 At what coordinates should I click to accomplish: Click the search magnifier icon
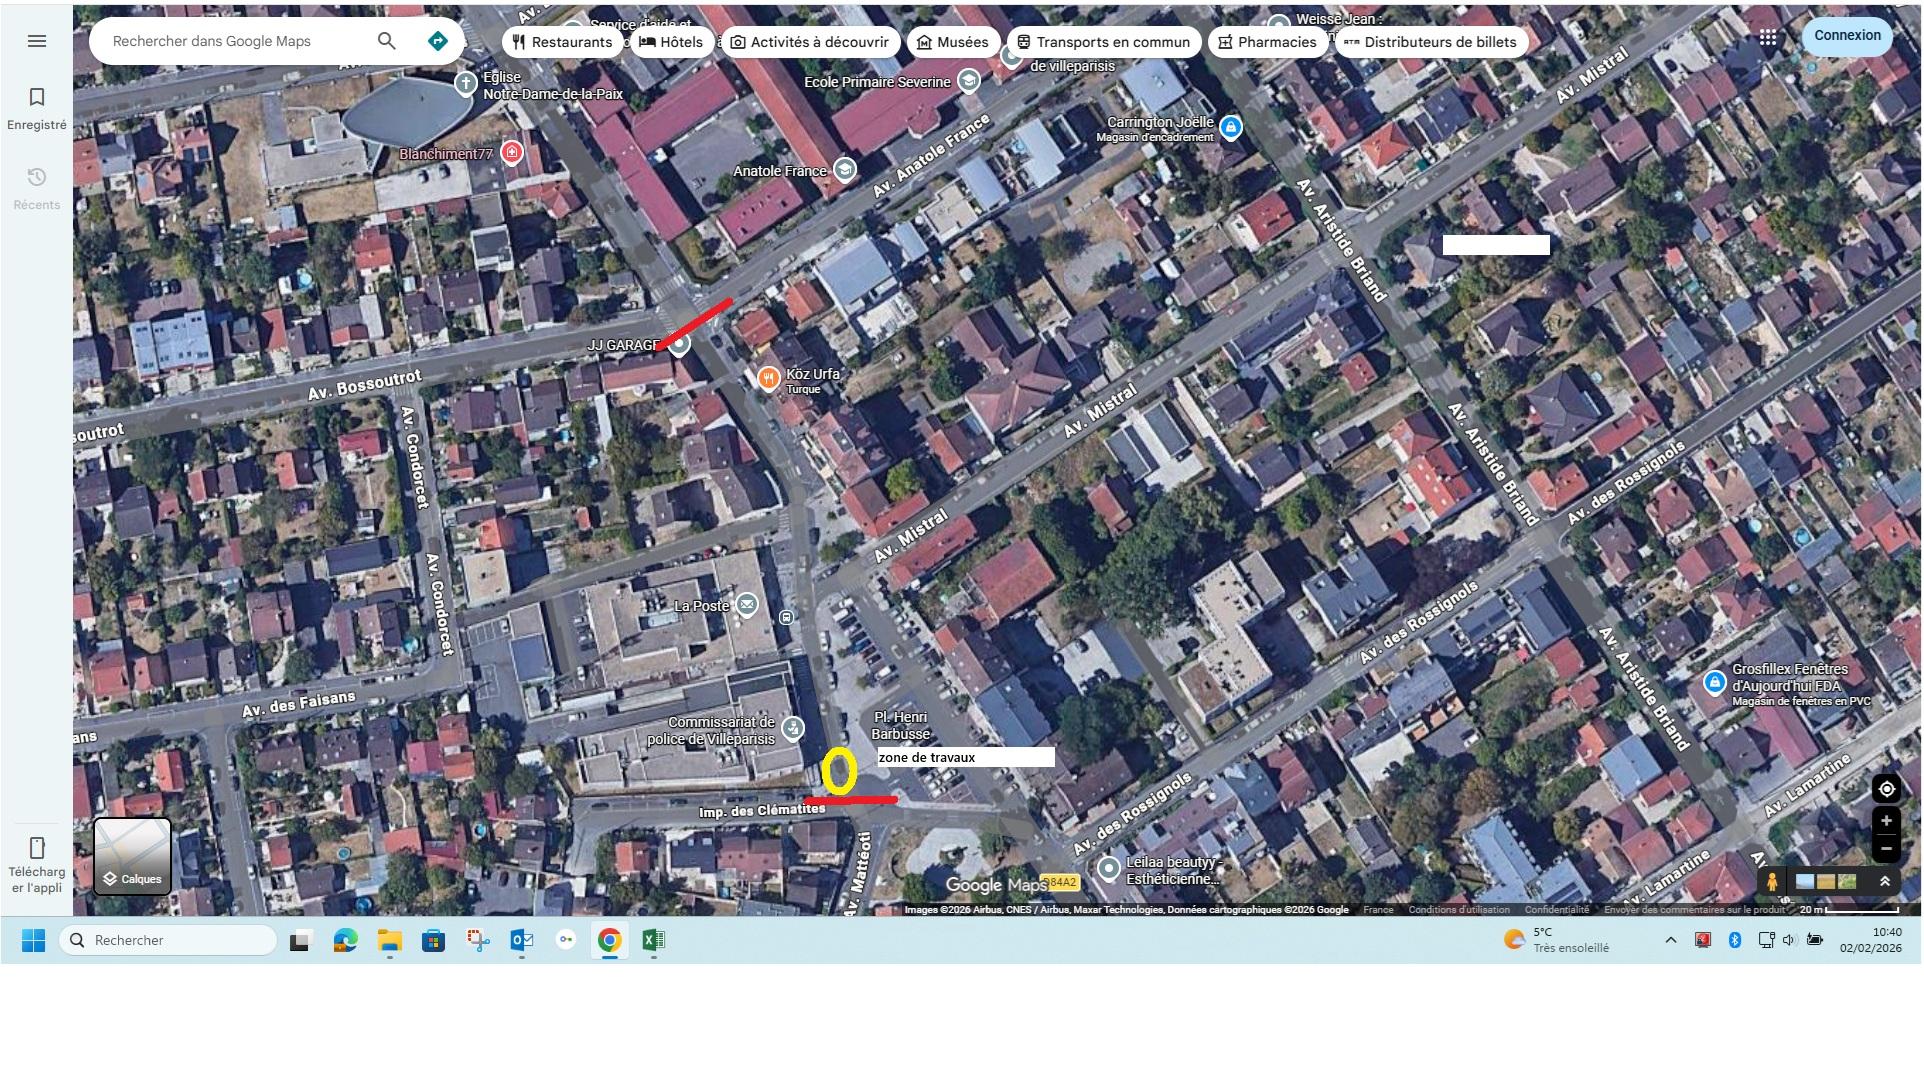point(386,41)
